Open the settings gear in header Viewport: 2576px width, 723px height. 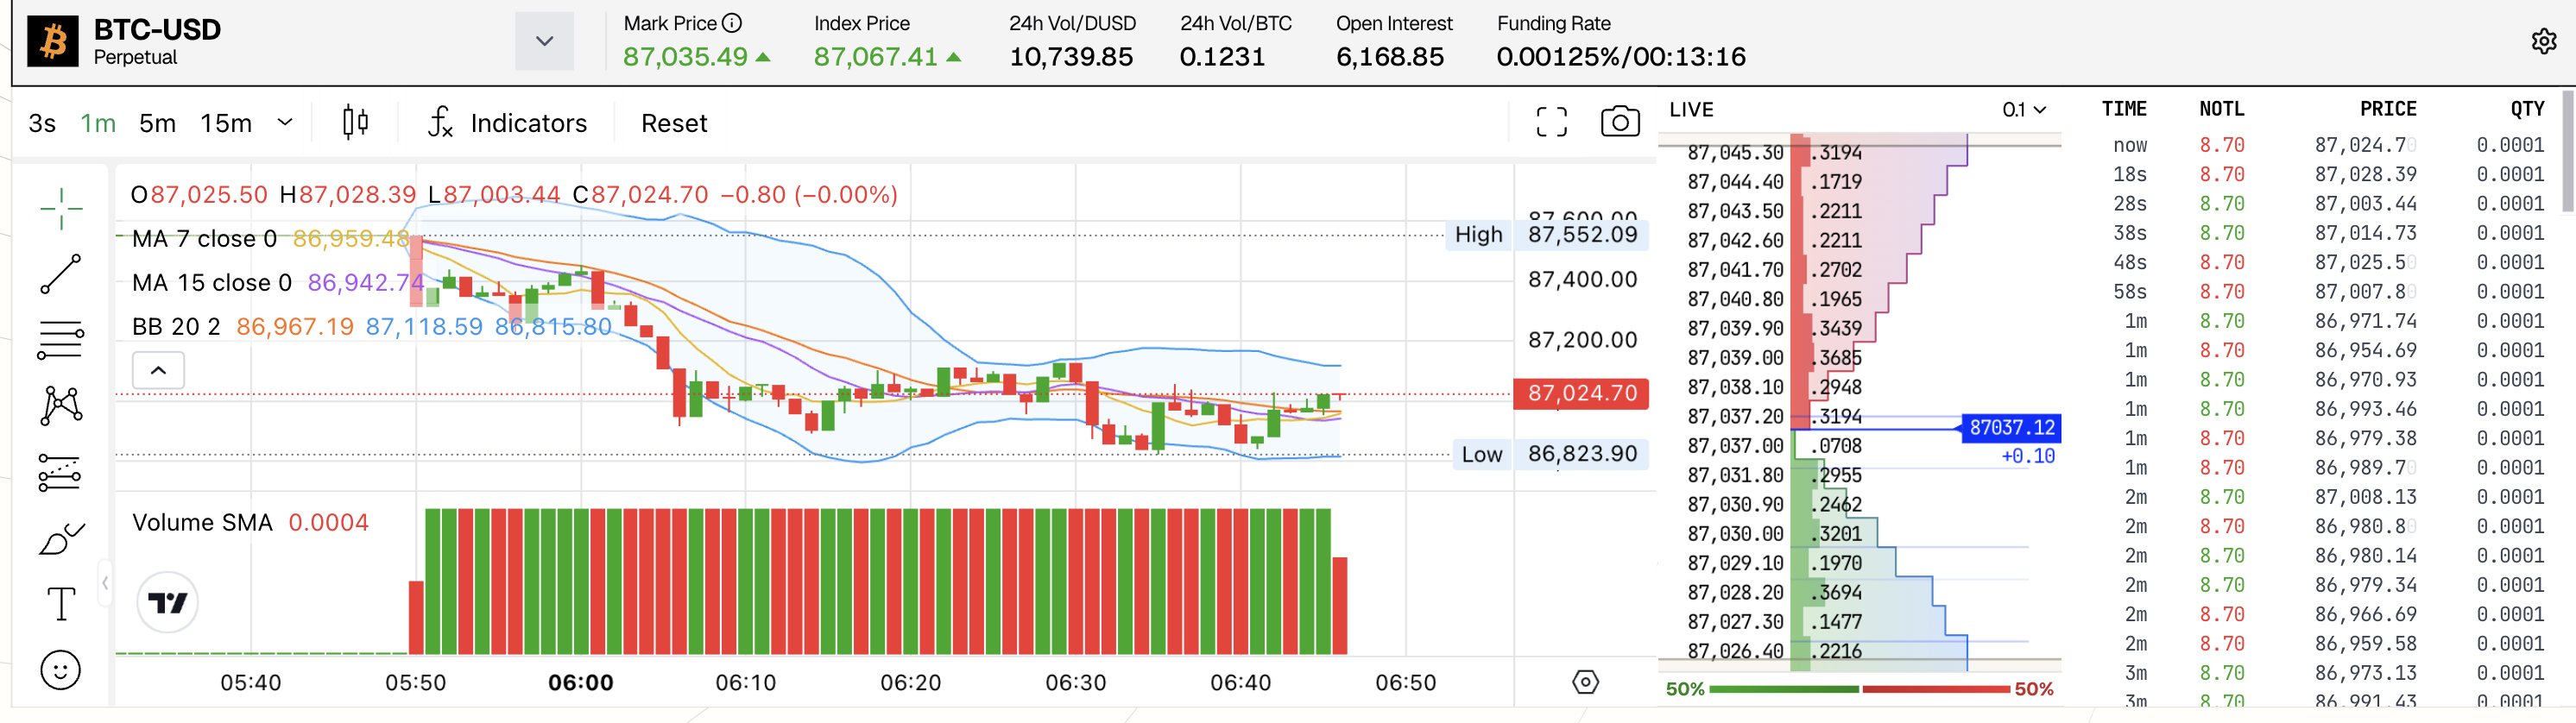(2543, 41)
